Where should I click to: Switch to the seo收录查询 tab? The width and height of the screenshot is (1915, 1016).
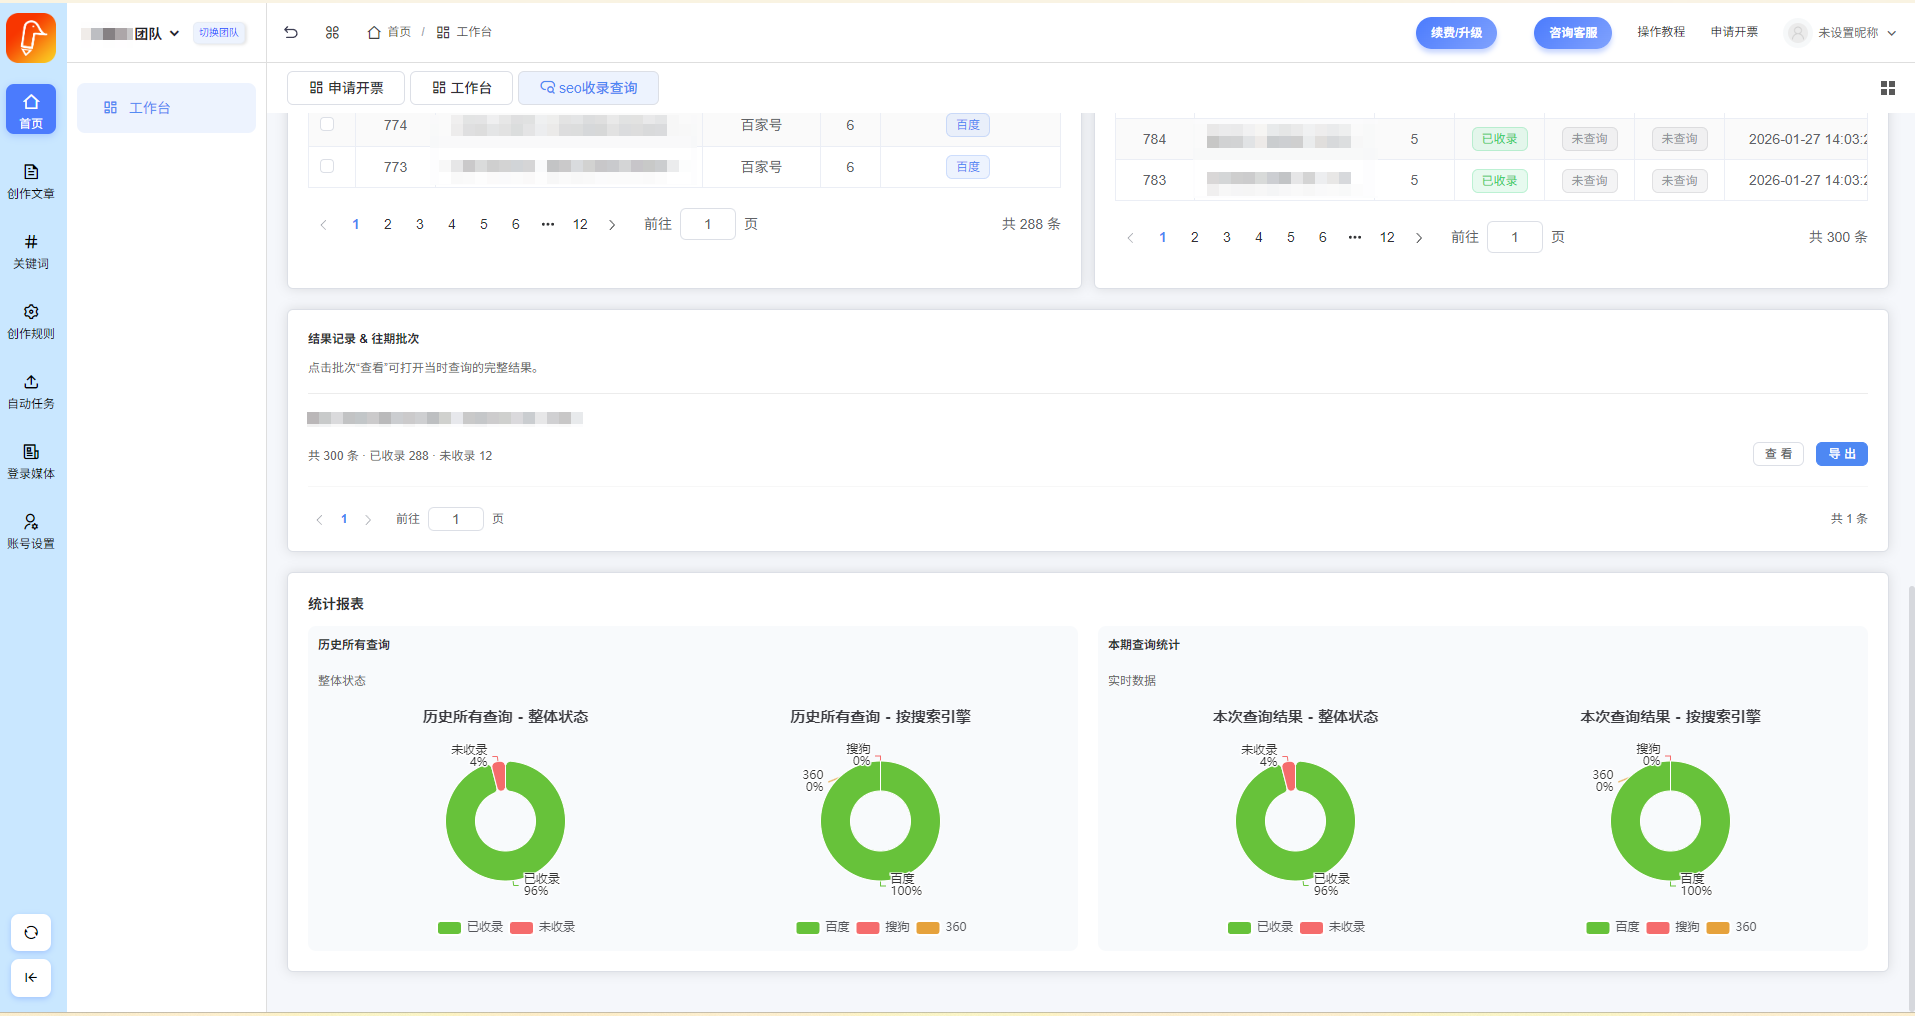point(588,88)
